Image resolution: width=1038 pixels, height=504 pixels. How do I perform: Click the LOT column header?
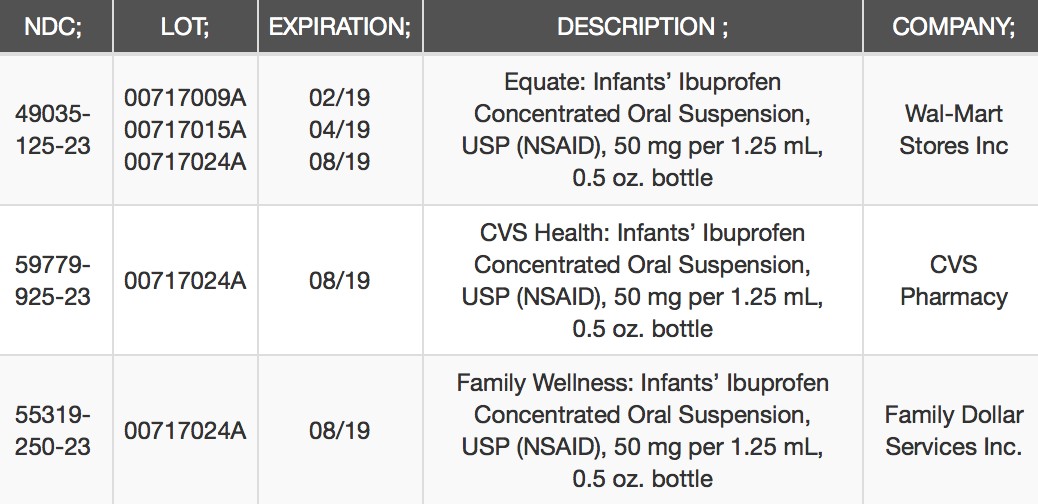185,26
